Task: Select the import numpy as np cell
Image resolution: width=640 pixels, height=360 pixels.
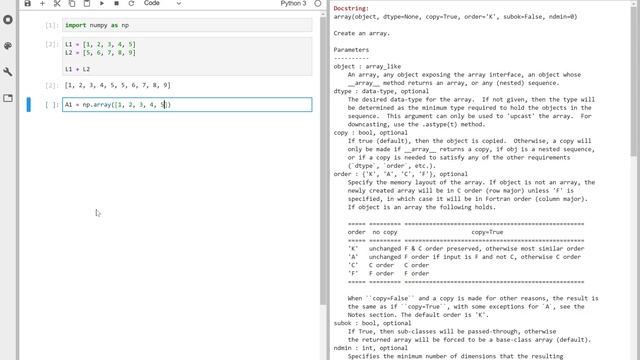Action: coord(187,25)
